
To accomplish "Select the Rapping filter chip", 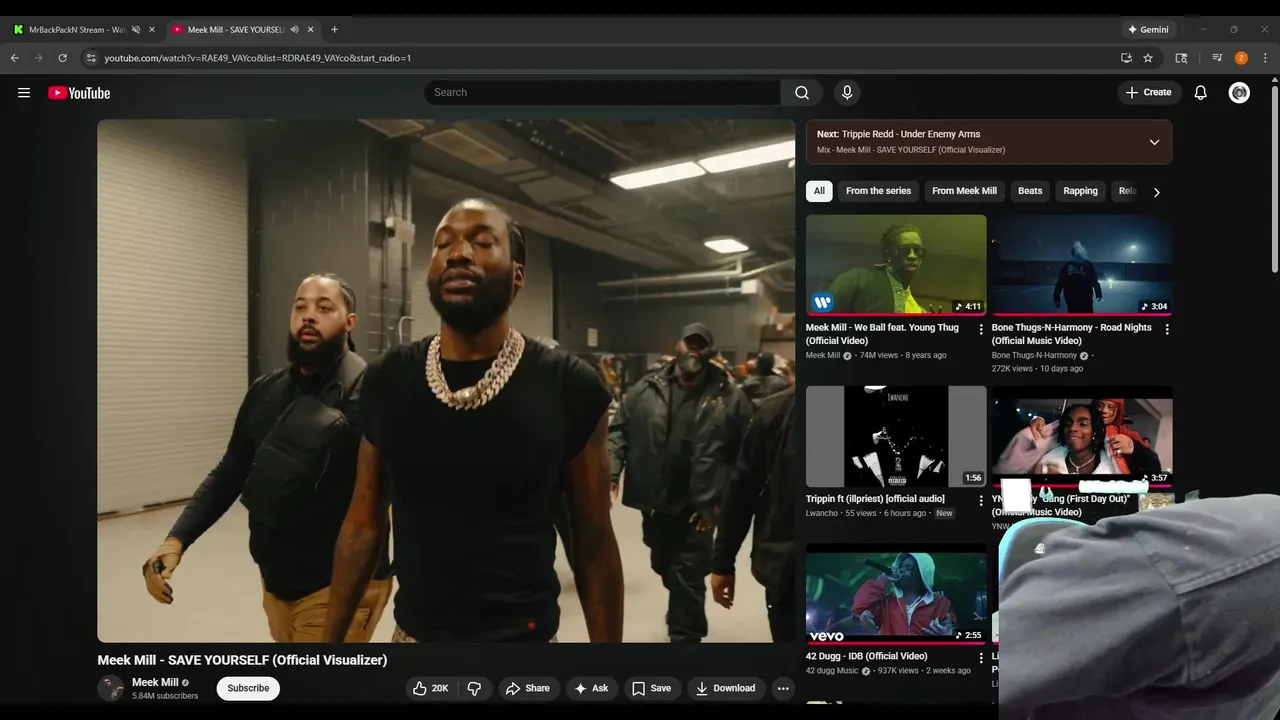I will coord(1080,191).
